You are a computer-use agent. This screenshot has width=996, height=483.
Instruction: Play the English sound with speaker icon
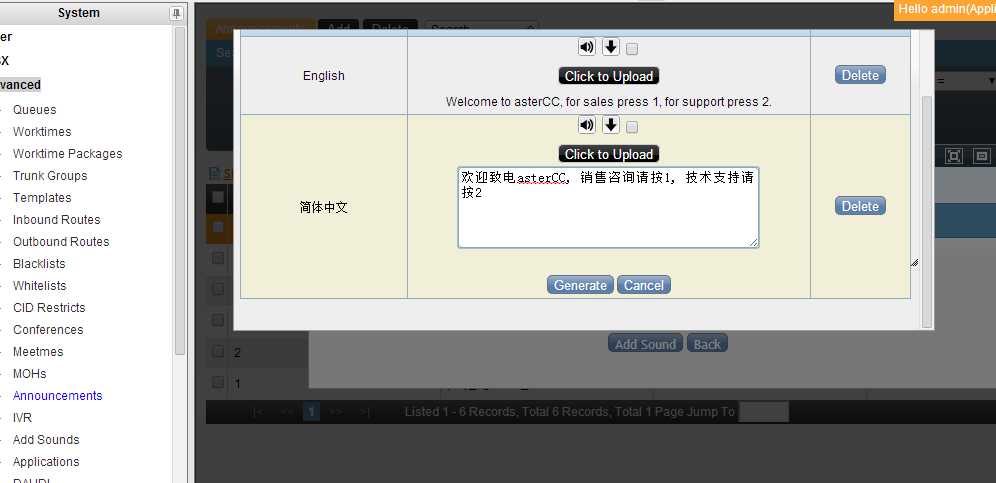(586, 47)
